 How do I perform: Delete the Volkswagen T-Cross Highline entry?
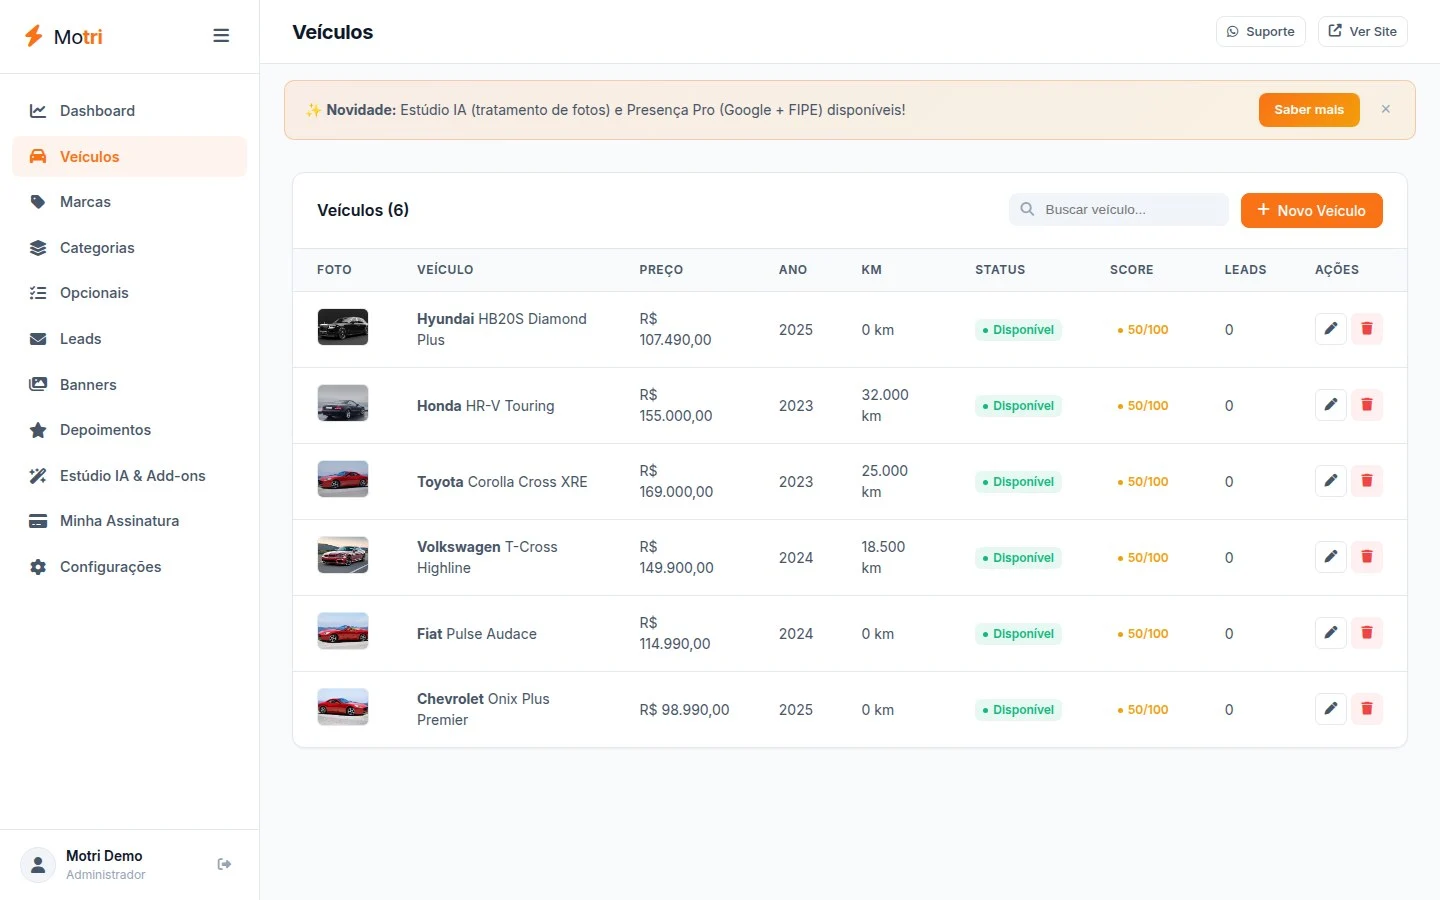(1366, 557)
